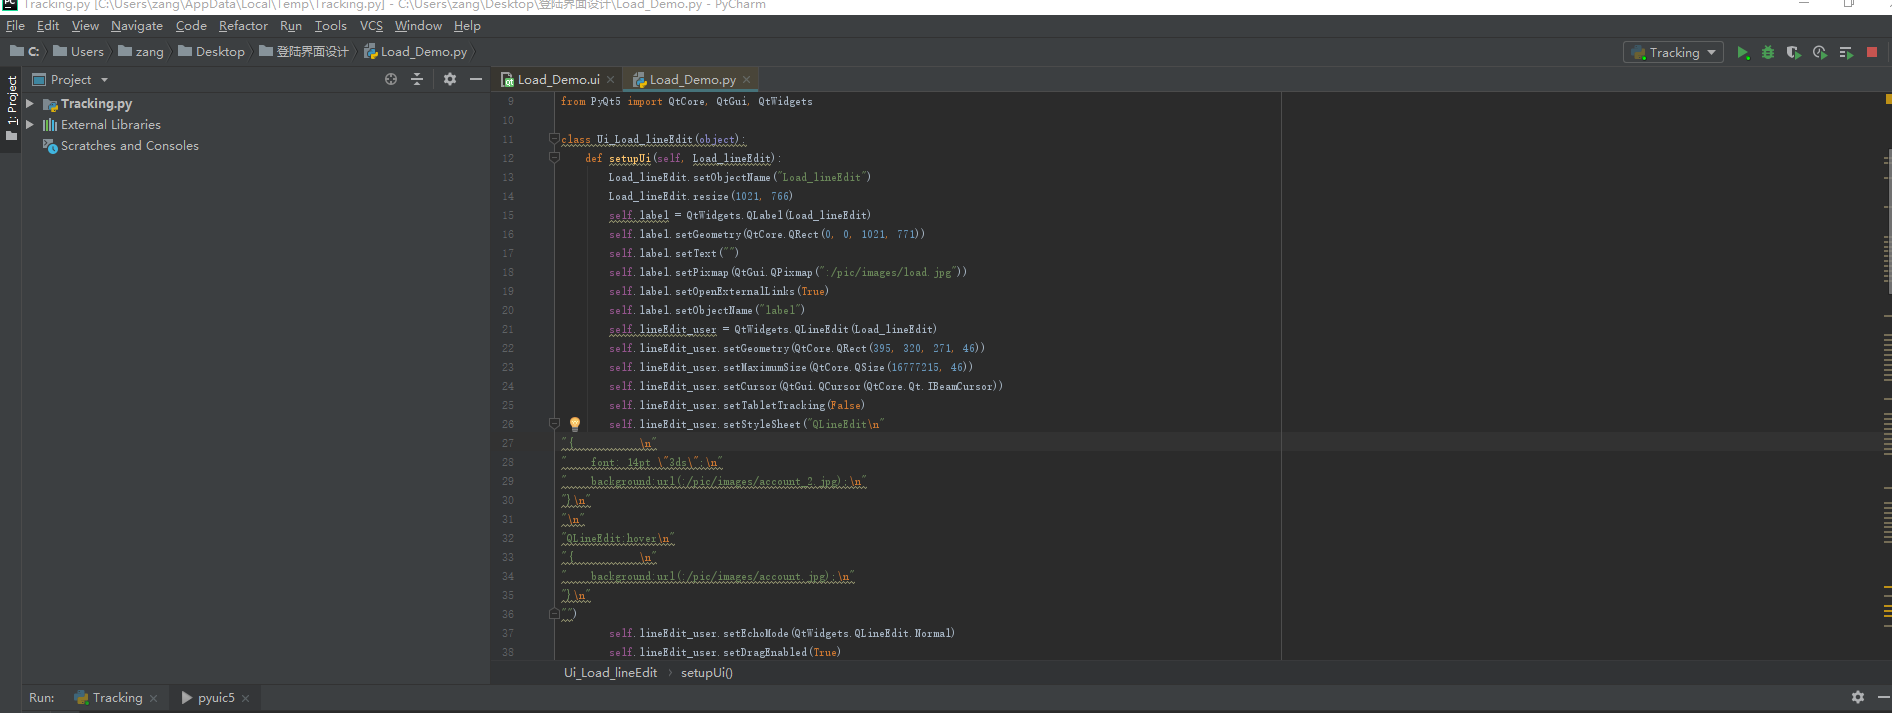Screen dimensions: 1892x713
Task: Click the fold end marker at line 36
Action: pos(554,614)
